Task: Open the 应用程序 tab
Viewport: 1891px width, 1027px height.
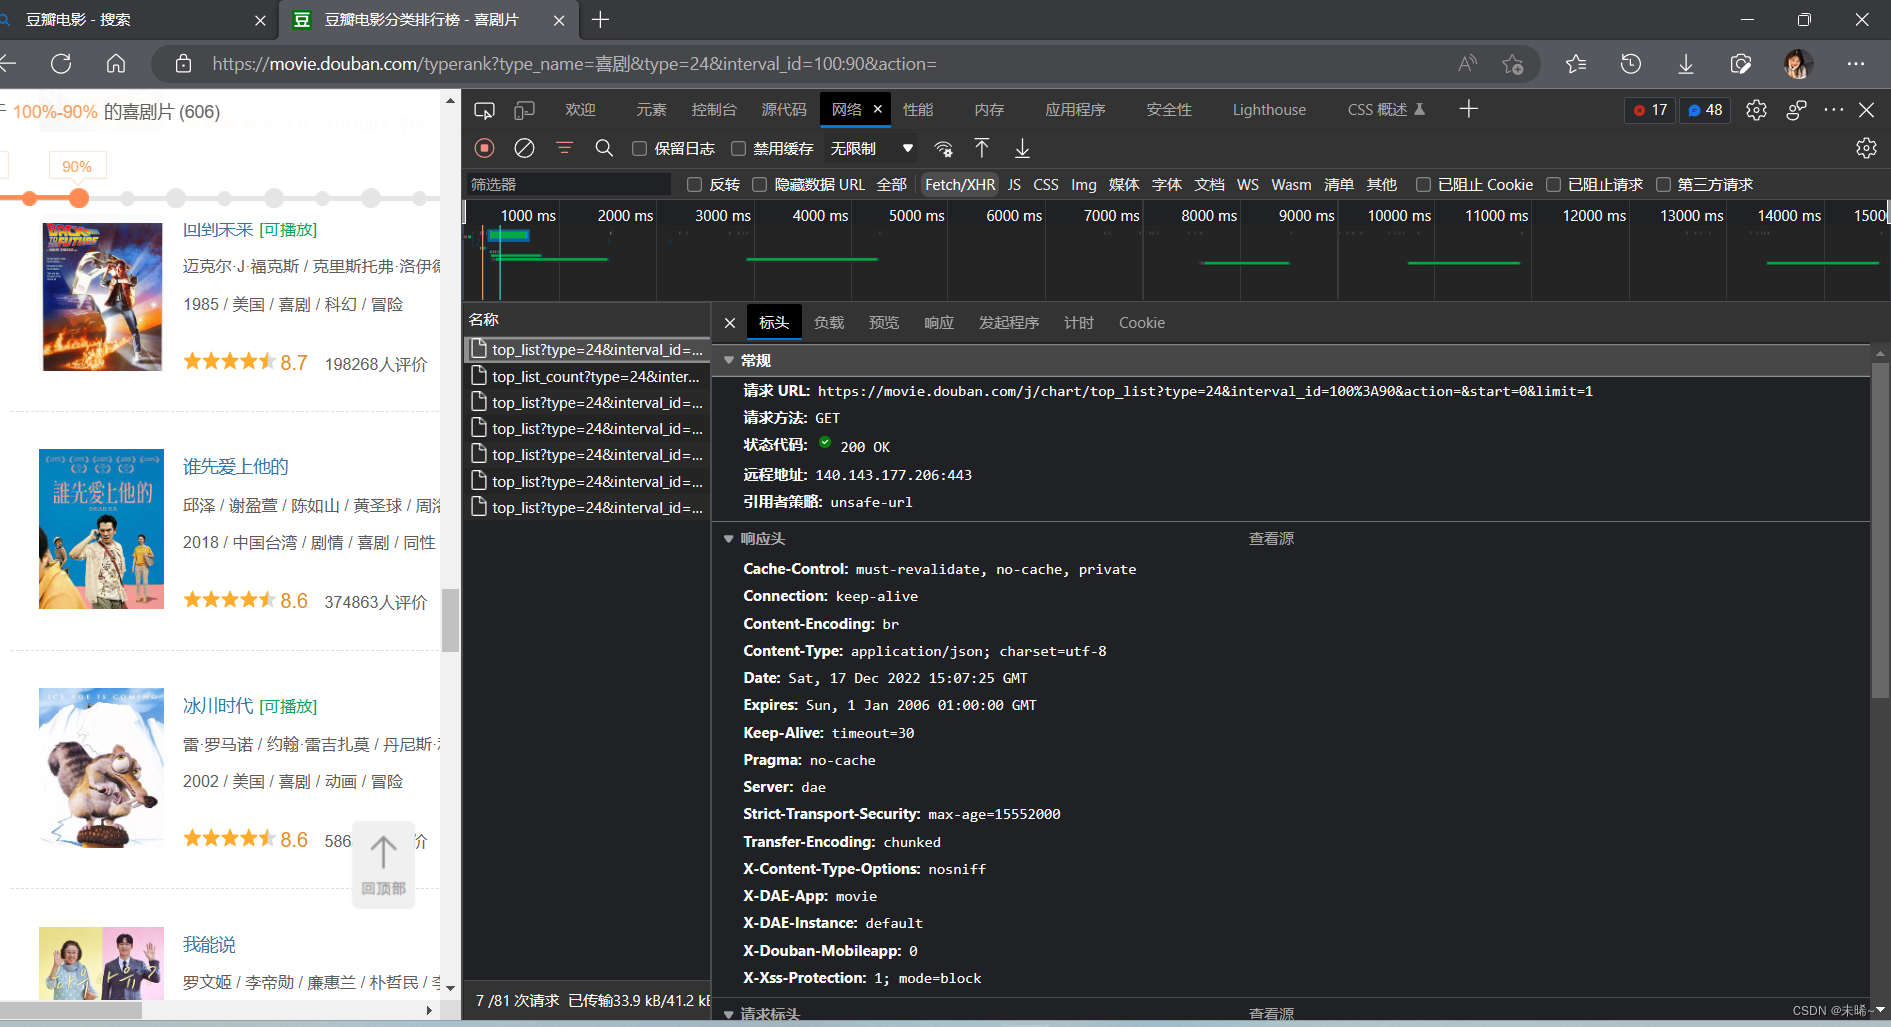Action: 1075,110
